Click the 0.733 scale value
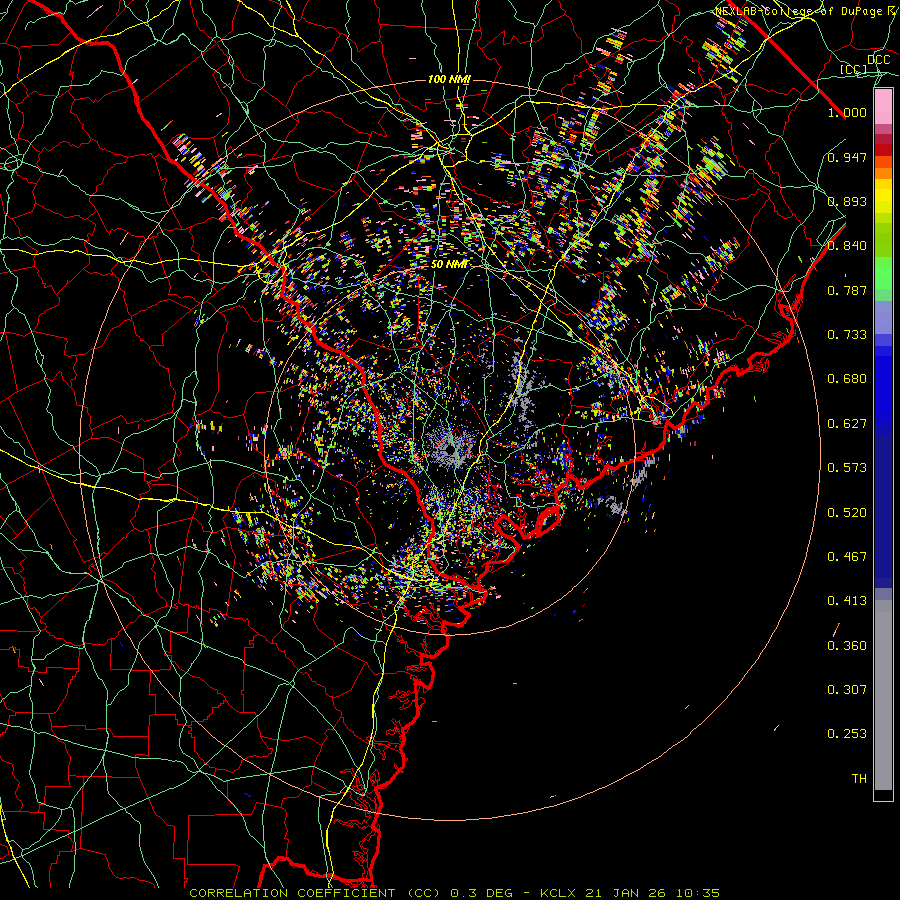Viewport: 900px width, 900px height. (847, 335)
